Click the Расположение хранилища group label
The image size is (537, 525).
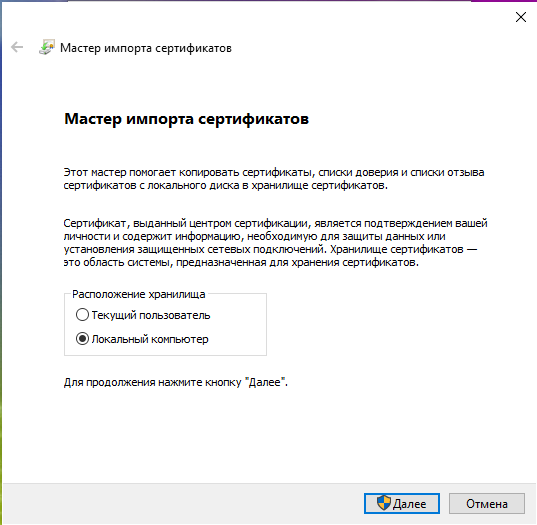(x=139, y=294)
